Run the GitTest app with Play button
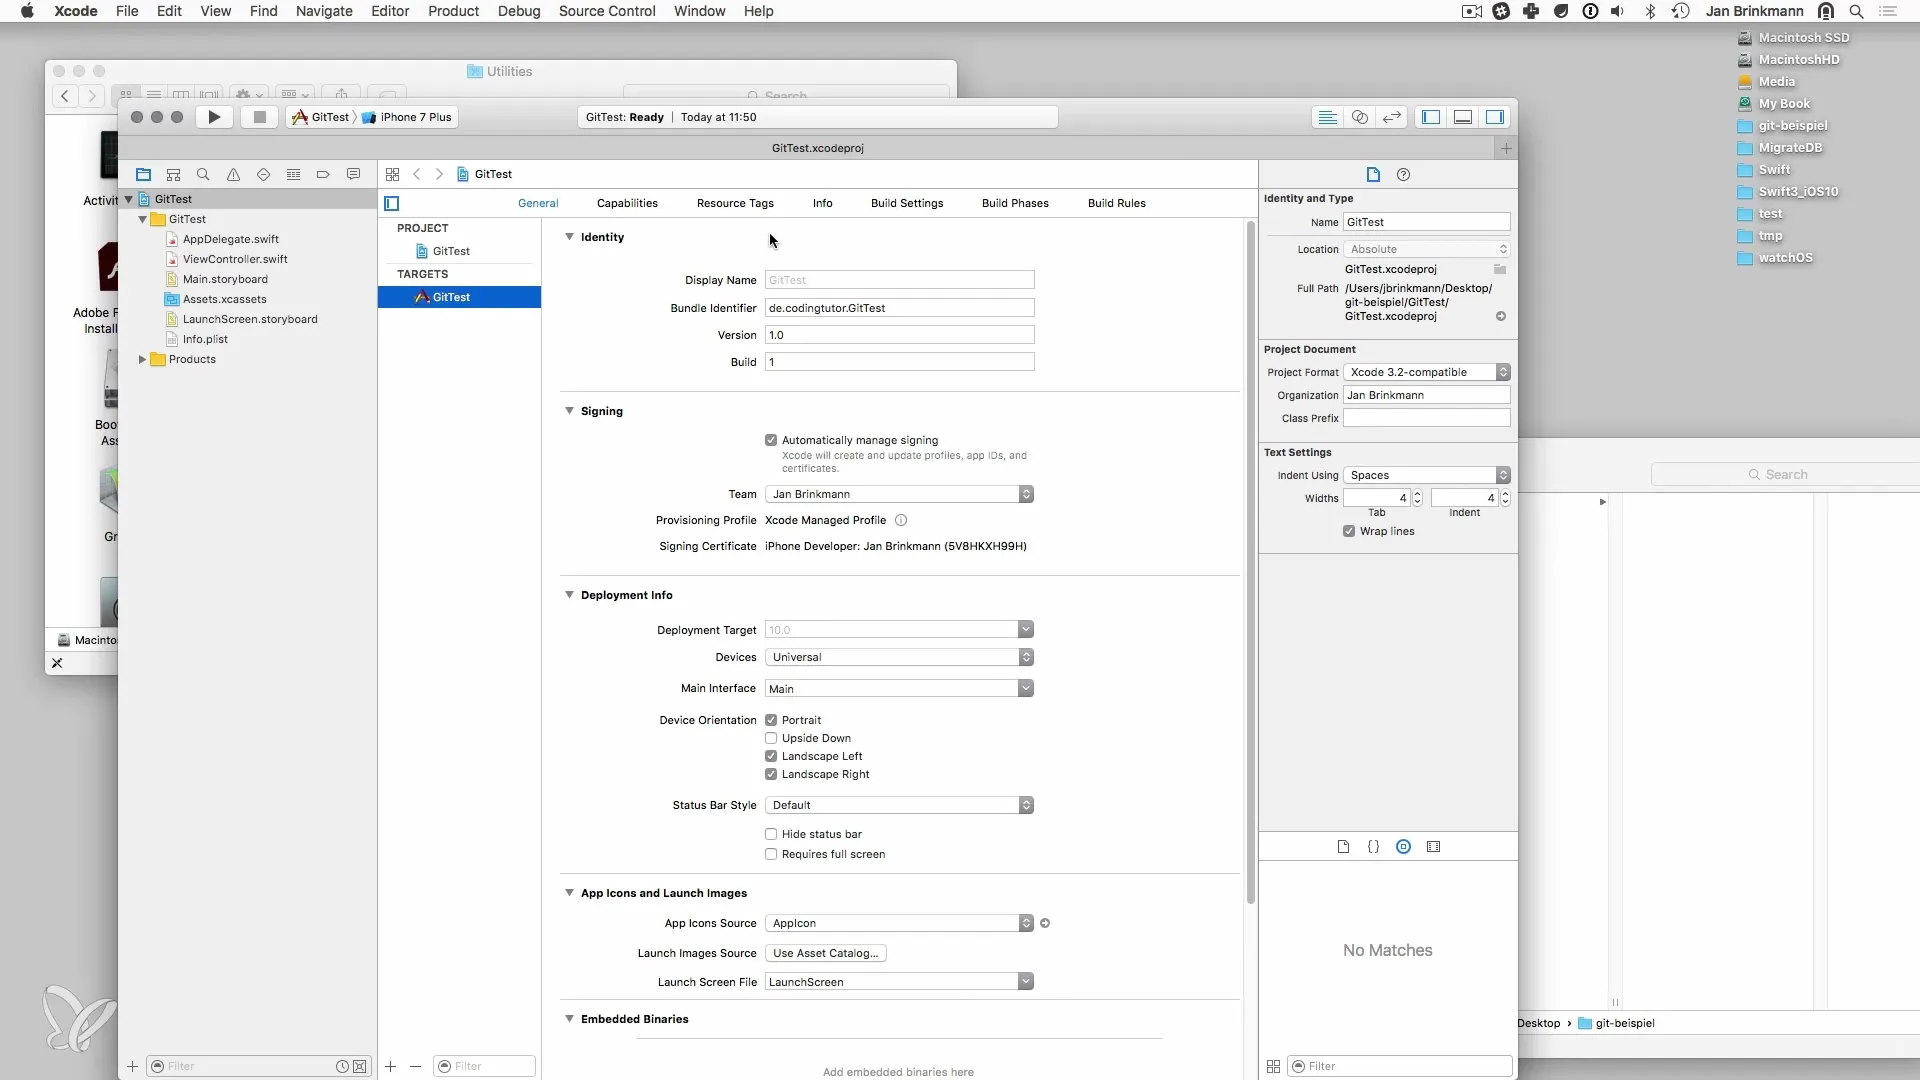 [x=214, y=117]
